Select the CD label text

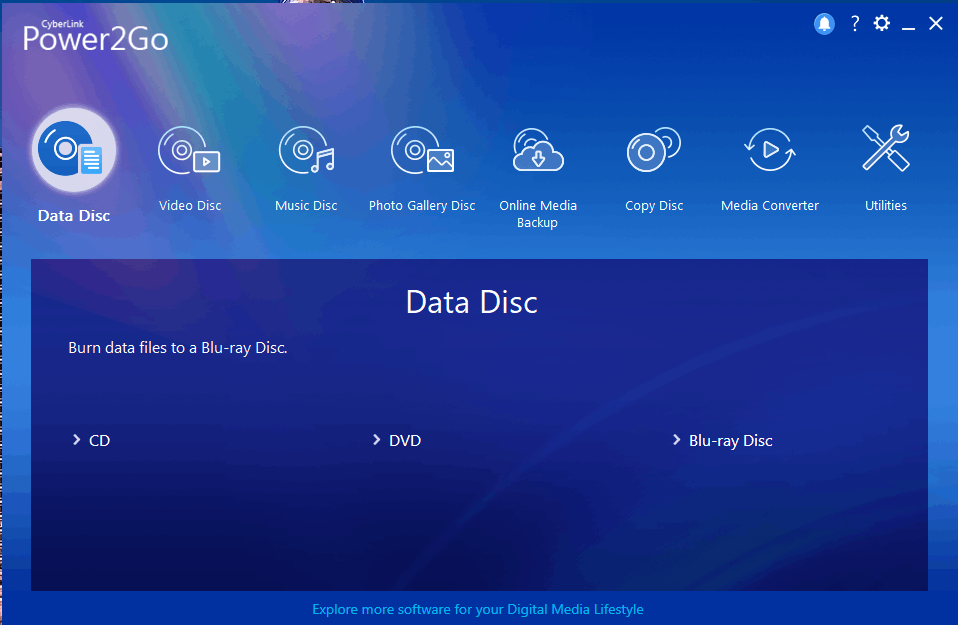click(x=99, y=440)
